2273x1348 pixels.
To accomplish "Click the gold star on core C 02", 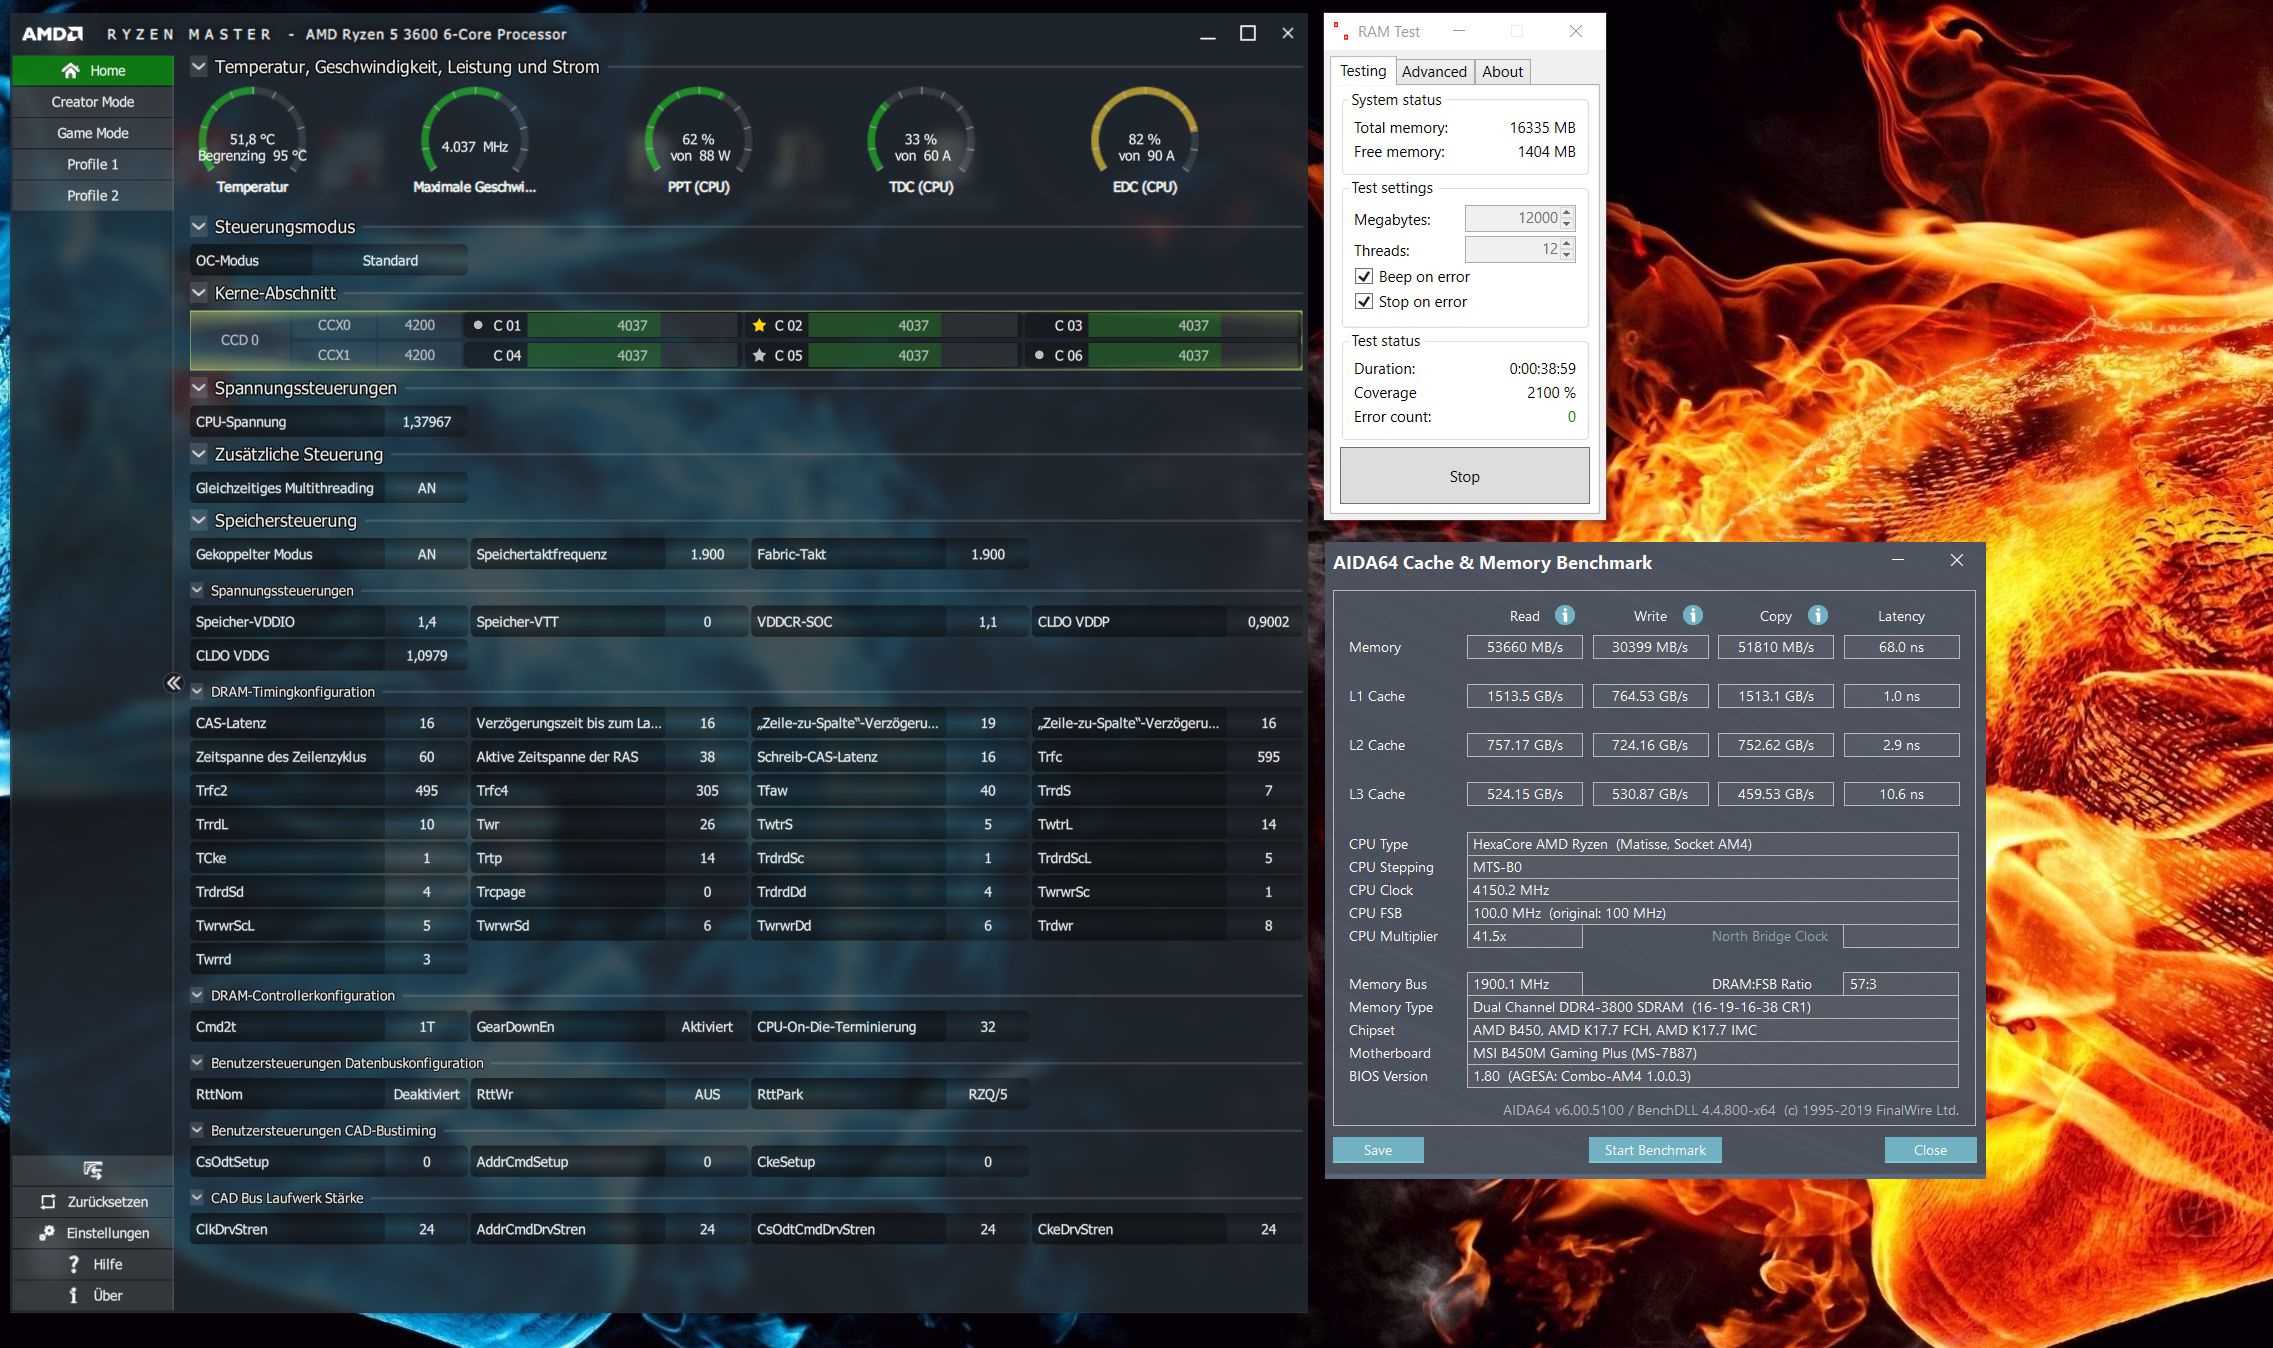I will pos(759,325).
